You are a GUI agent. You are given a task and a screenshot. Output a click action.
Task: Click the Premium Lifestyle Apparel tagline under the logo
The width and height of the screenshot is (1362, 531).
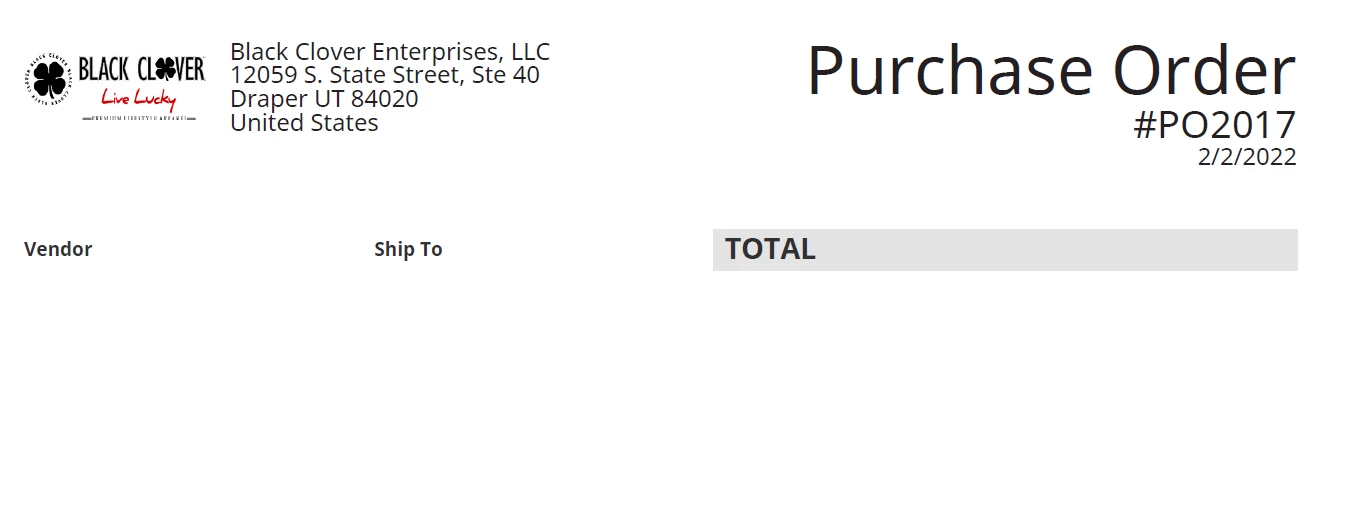click(x=138, y=119)
